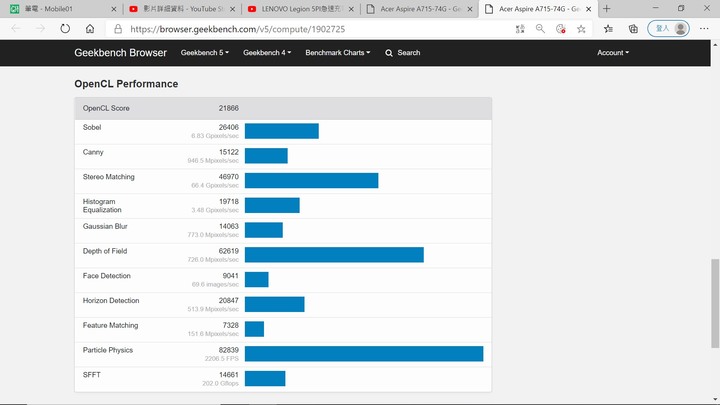Select the Feature Matching label
Viewport: 720px width, 405px height.
[x=110, y=326]
